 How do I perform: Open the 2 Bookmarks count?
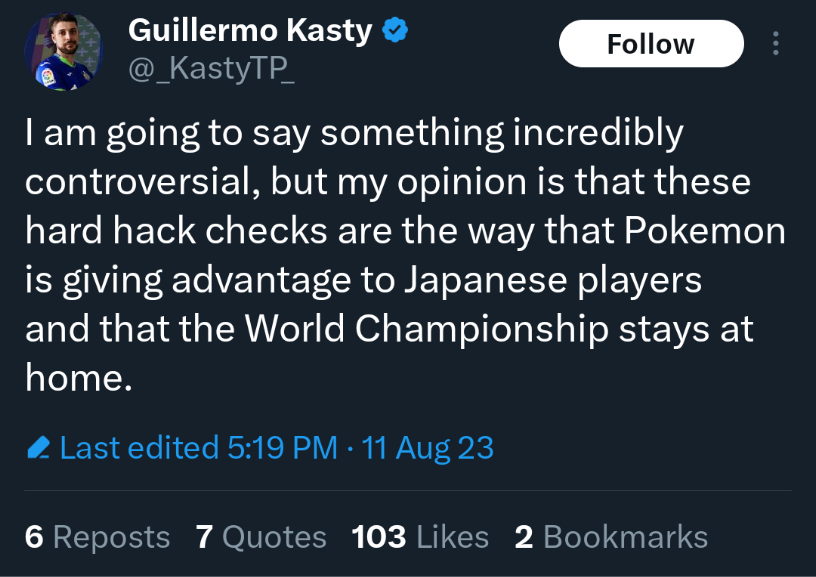pos(611,537)
